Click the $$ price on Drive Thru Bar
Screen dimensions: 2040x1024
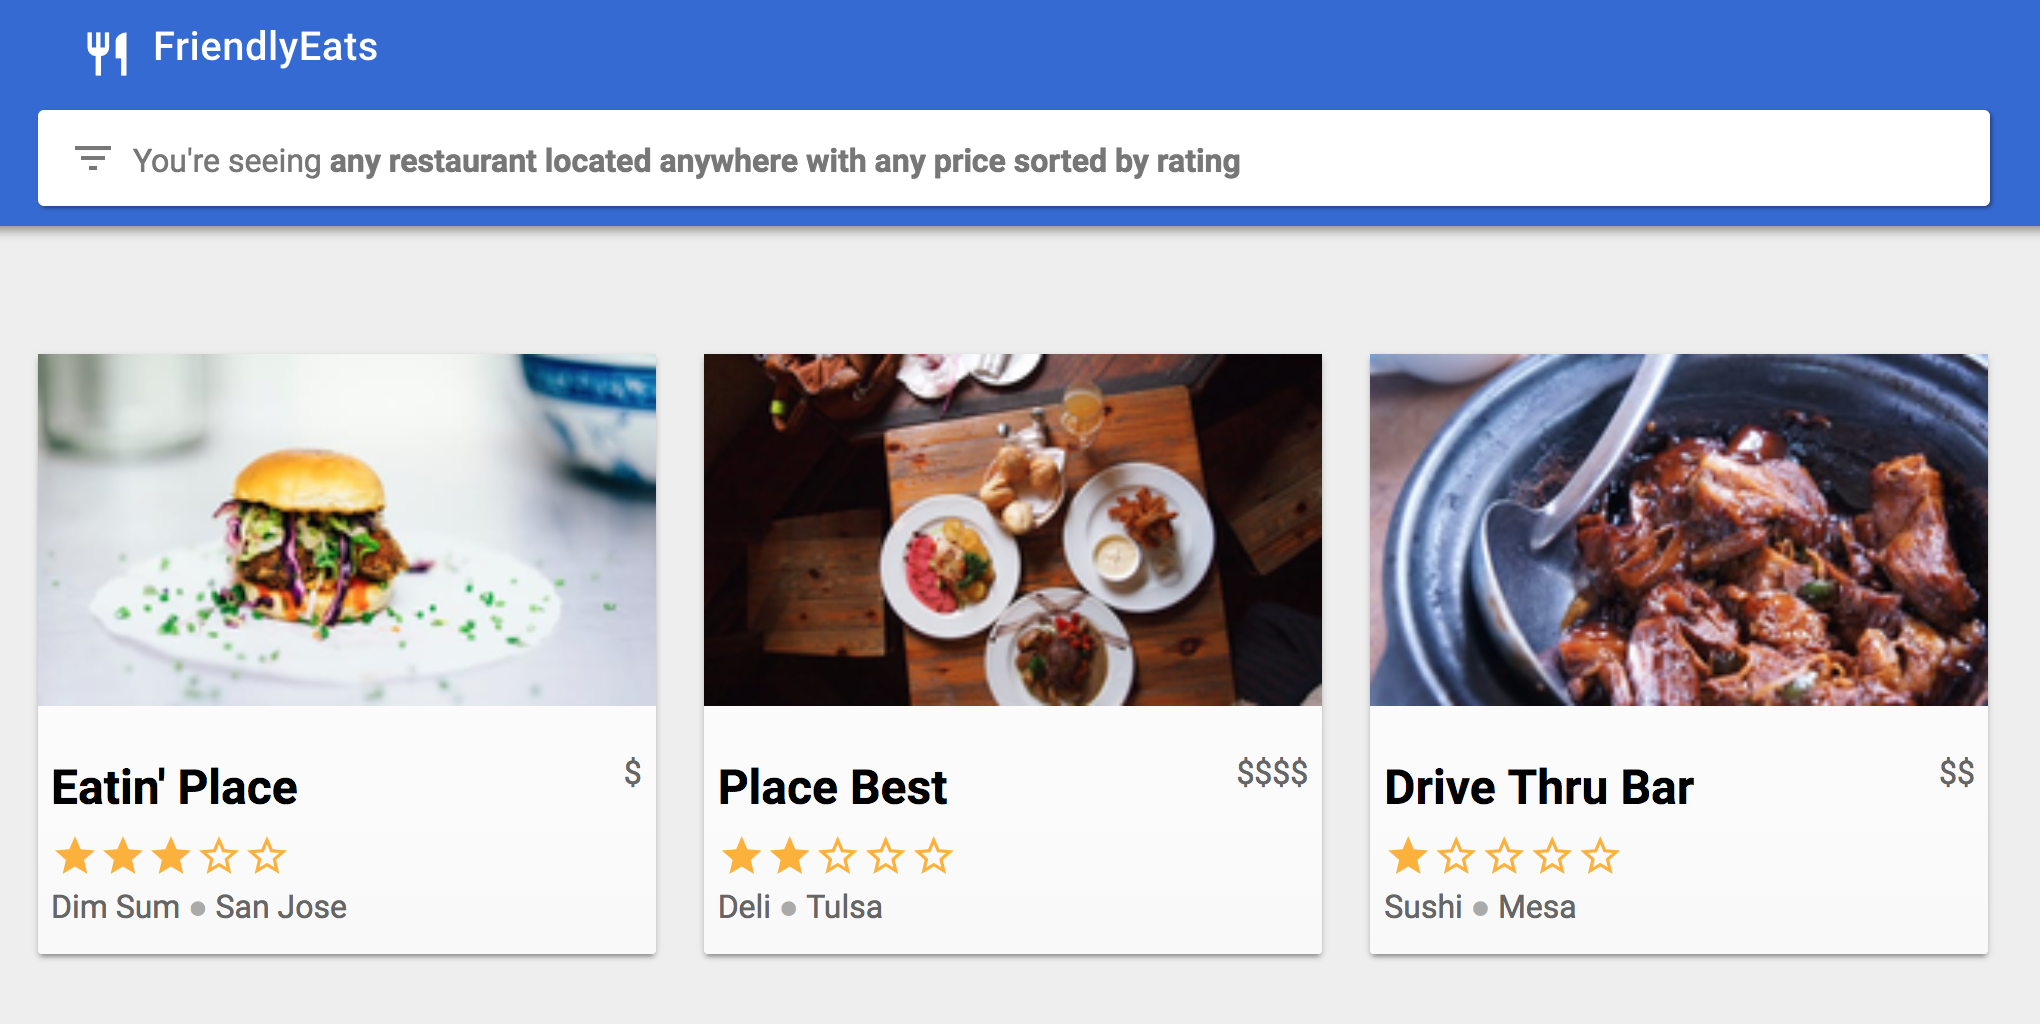[x=1956, y=773]
